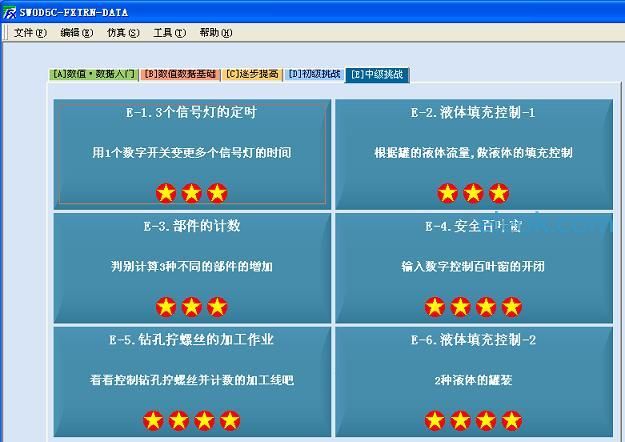
Task: Switch to the [C]逐步提高 tab
Action: (x=253, y=74)
